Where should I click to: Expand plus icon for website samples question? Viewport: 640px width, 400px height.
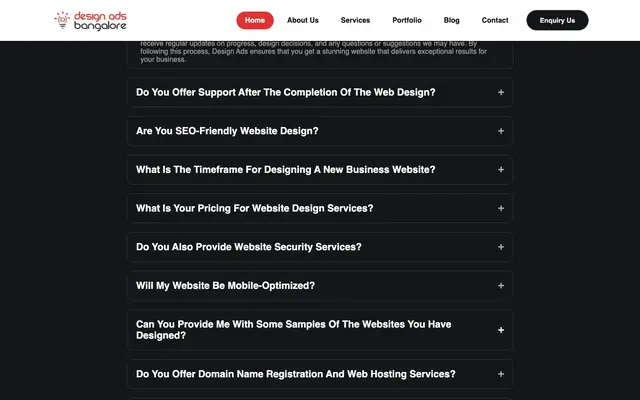[x=501, y=330]
